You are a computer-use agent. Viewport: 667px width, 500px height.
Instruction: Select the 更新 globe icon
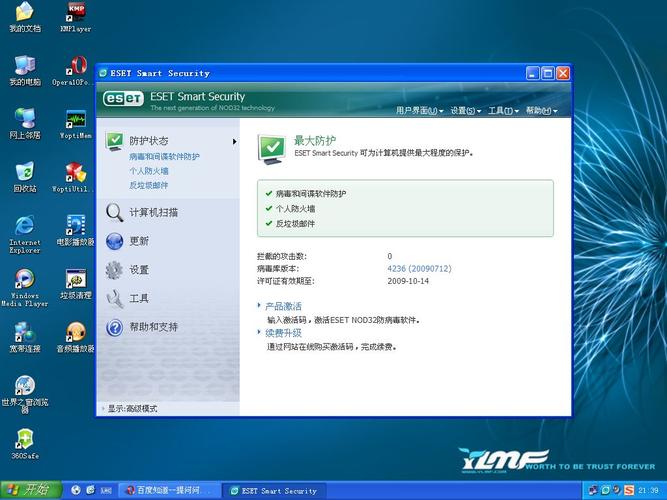pos(114,241)
